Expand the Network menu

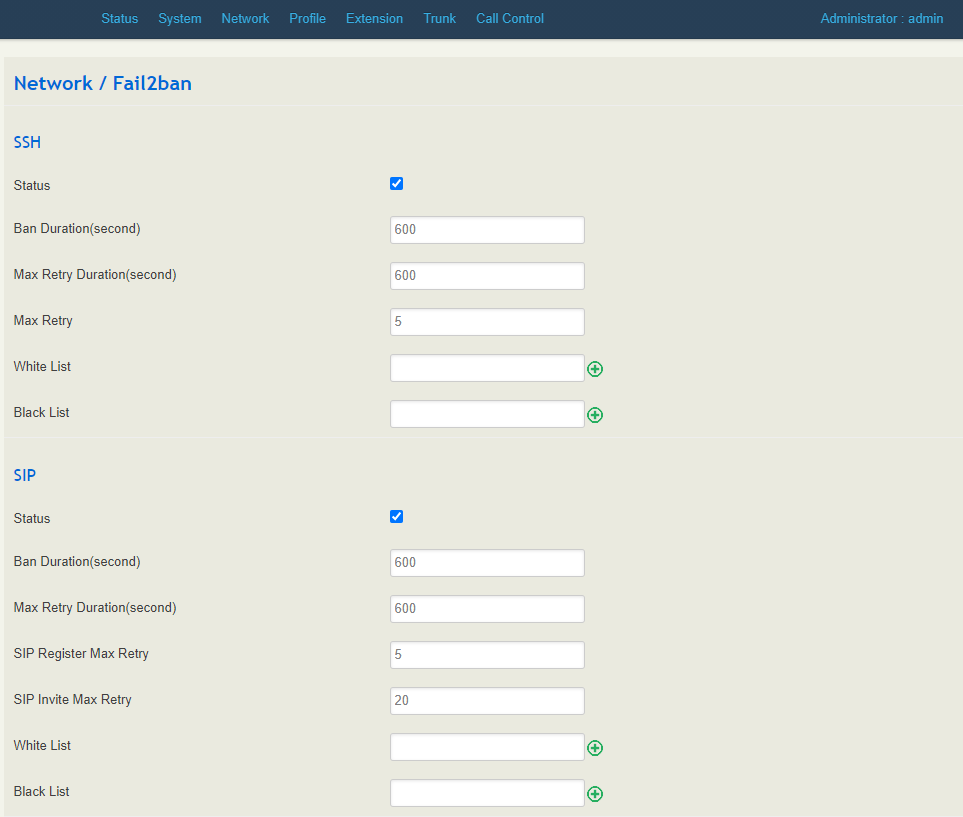tap(245, 19)
